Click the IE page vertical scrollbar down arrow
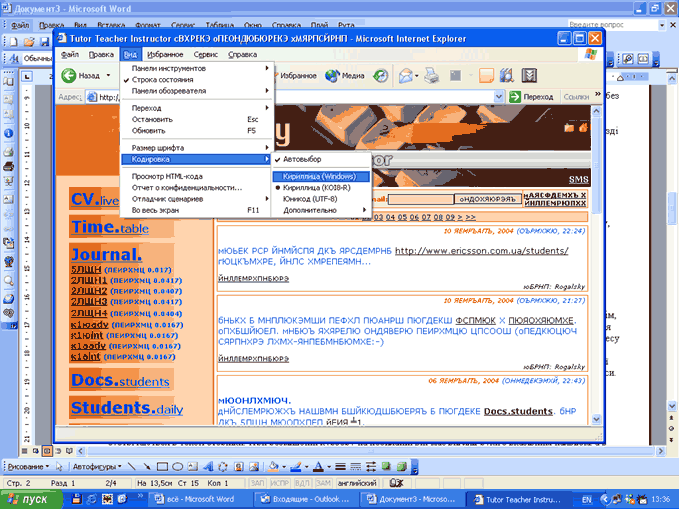The height and width of the screenshot is (509, 679). point(596,419)
